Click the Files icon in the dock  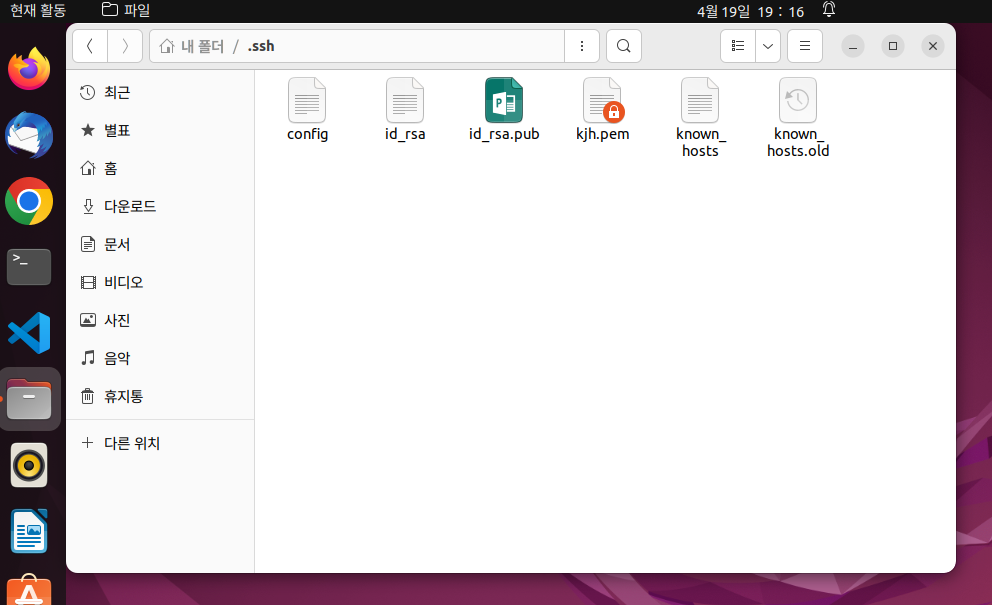point(29,399)
